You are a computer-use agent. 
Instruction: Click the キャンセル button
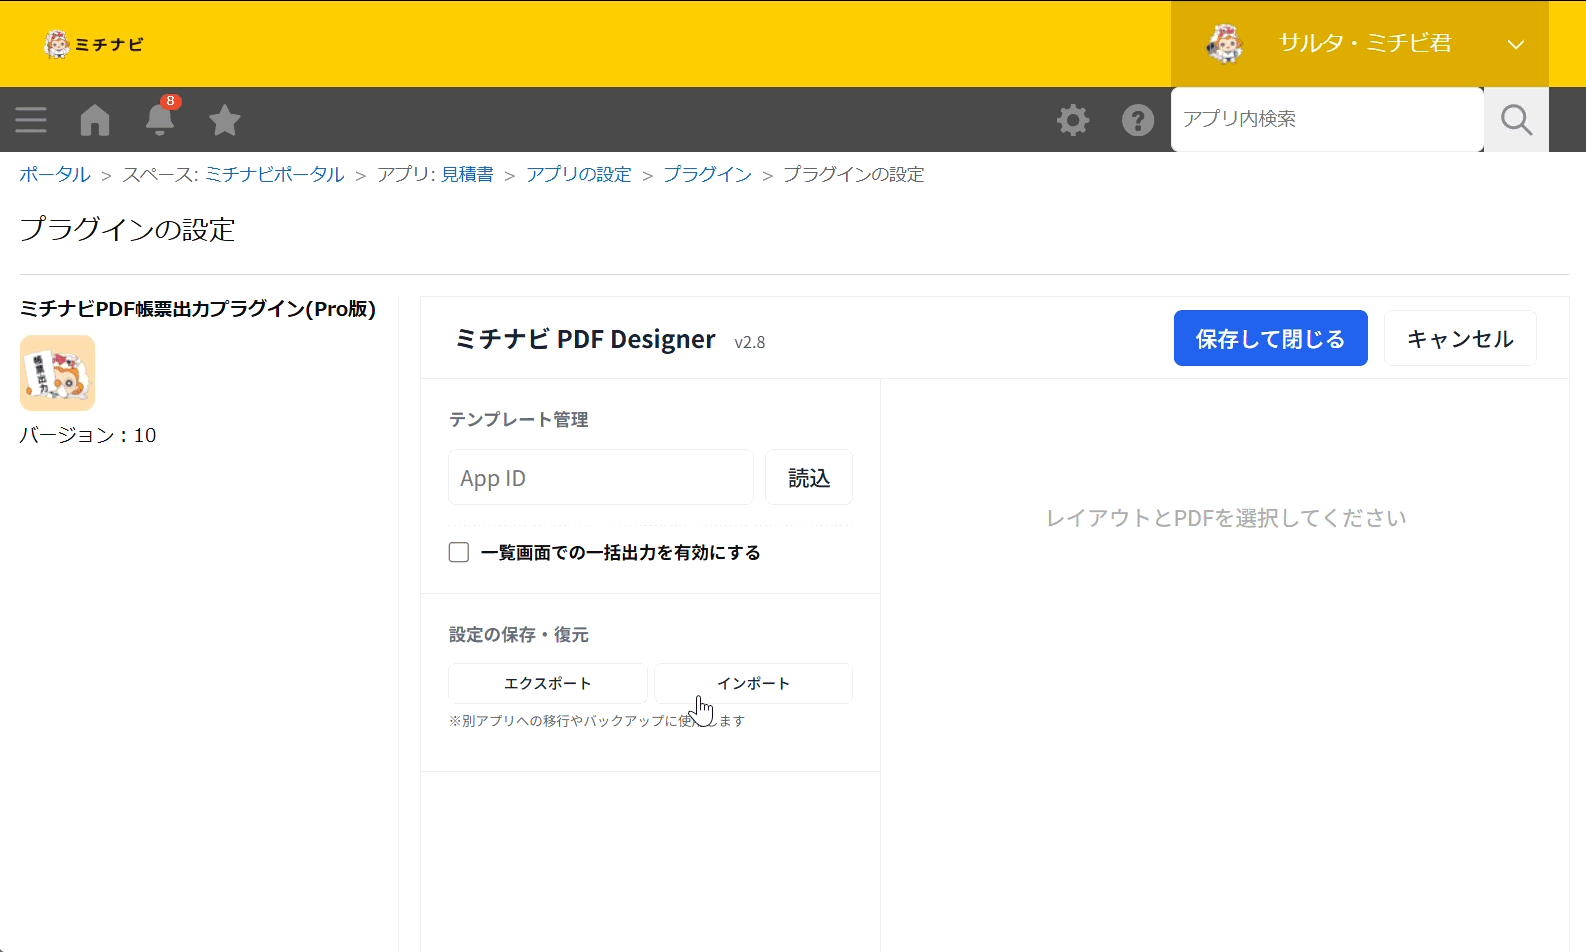(x=1460, y=338)
